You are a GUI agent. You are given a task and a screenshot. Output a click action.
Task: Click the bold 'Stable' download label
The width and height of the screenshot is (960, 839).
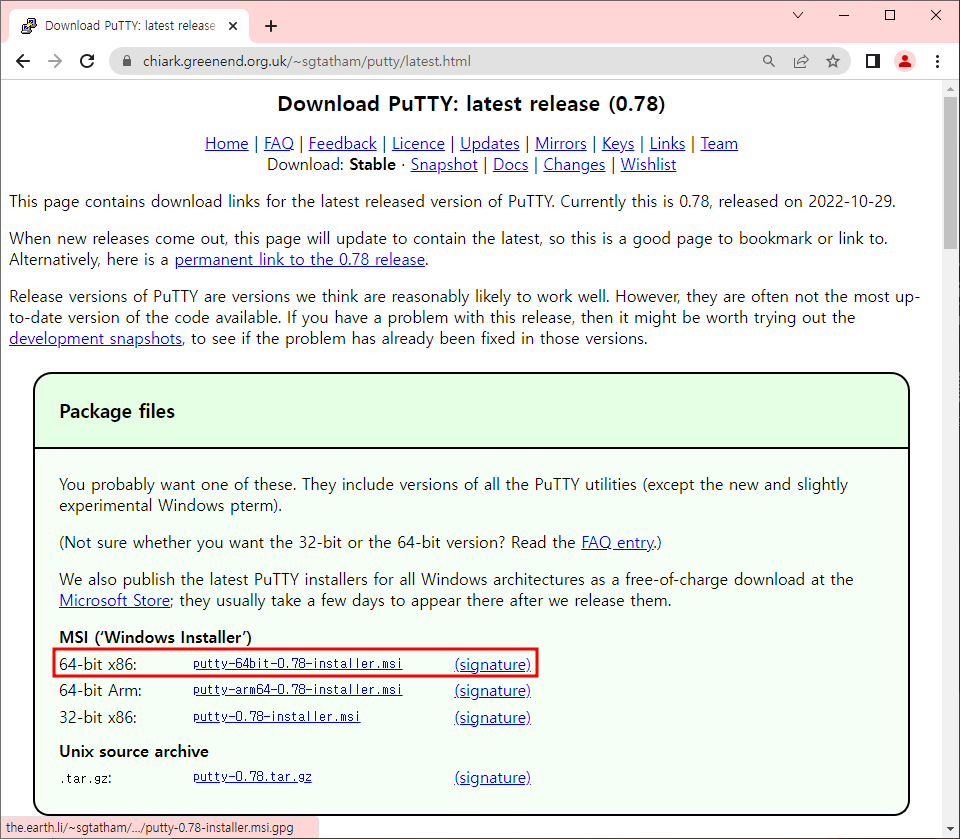coord(372,165)
